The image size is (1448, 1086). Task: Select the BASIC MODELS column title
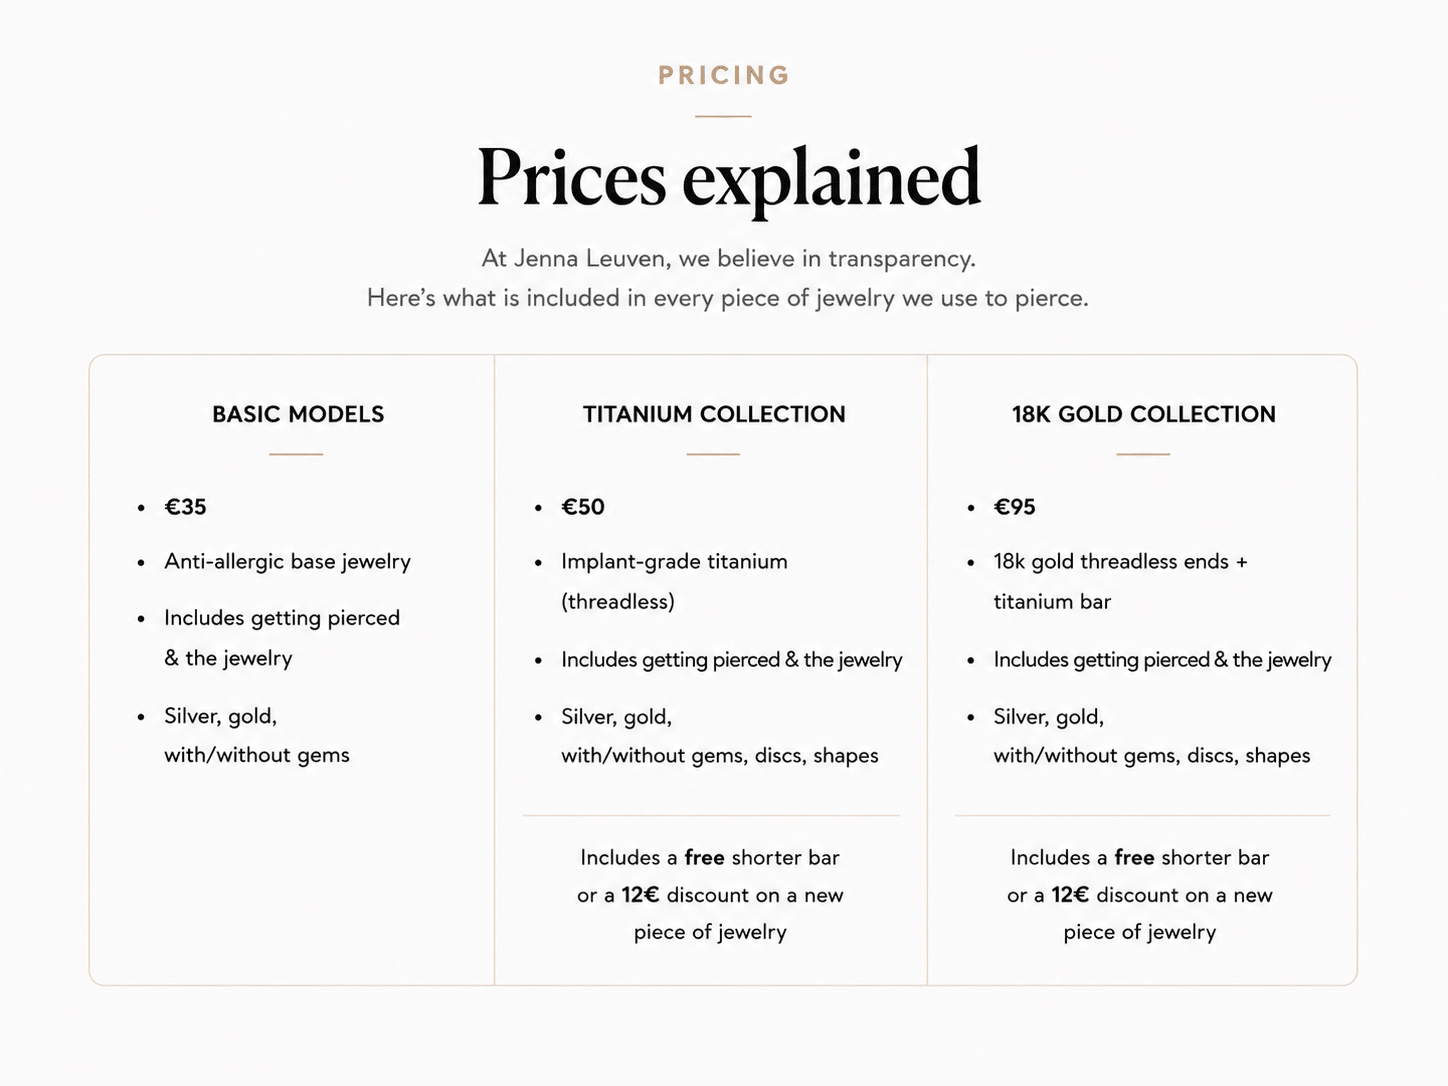(x=298, y=414)
